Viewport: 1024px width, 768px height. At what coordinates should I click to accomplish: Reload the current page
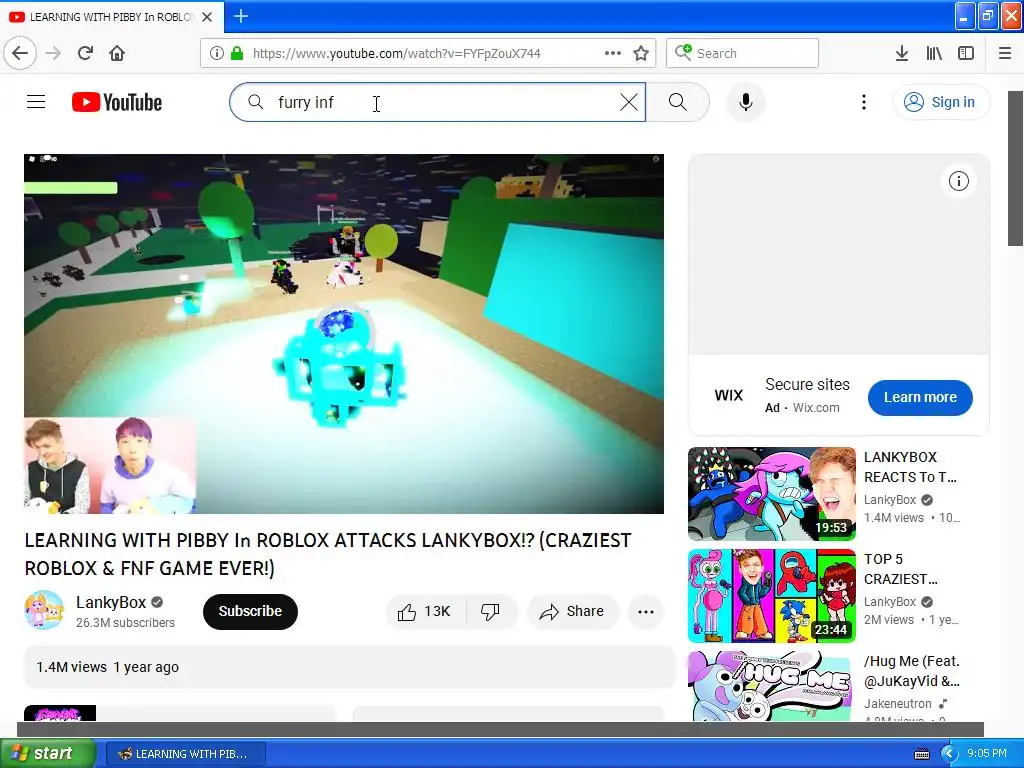point(85,53)
